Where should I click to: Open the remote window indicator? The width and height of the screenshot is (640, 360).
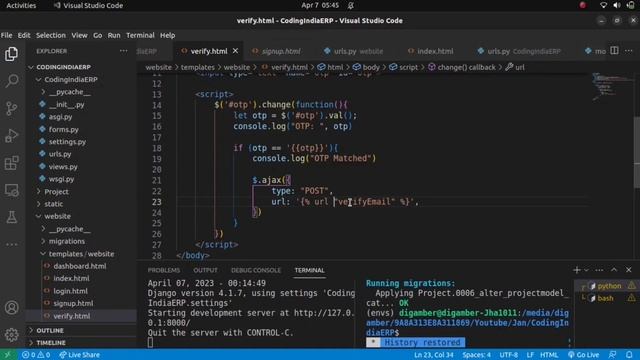point(7,355)
